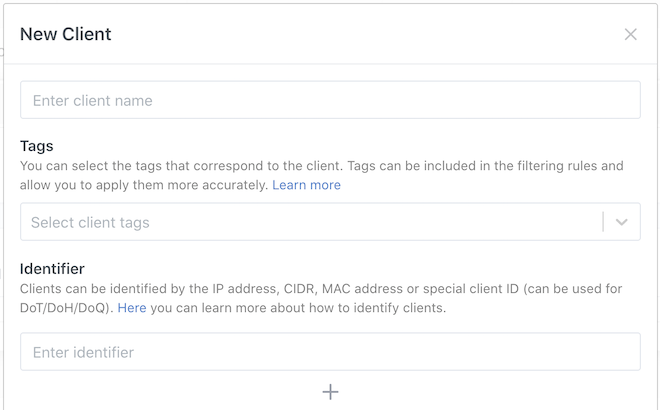This screenshot has height=410, width=660.
Task: Click the "DoT/DoH/DoQ" text in the identifier description
Action: 64,308
